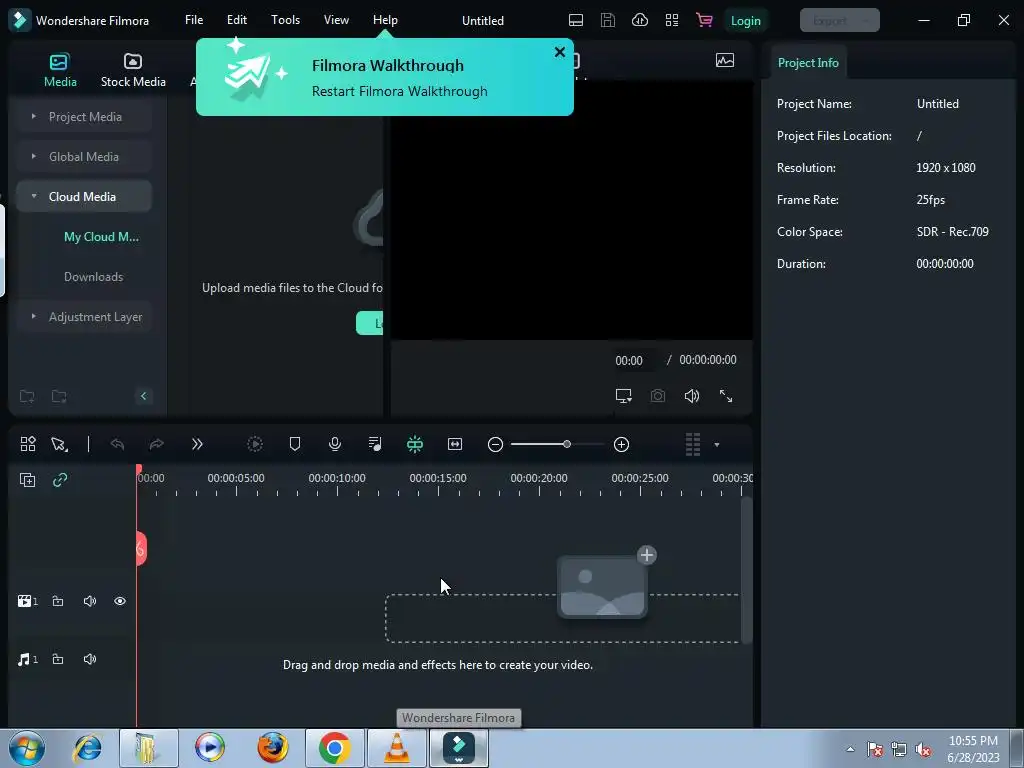The height and width of the screenshot is (768, 1024).
Task: Open the Tools menu
Action: click(x=285, y=20)
